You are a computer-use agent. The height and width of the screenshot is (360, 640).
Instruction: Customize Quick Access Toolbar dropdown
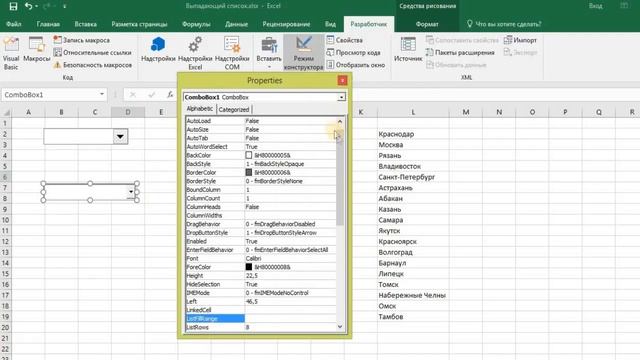point(64,6)
